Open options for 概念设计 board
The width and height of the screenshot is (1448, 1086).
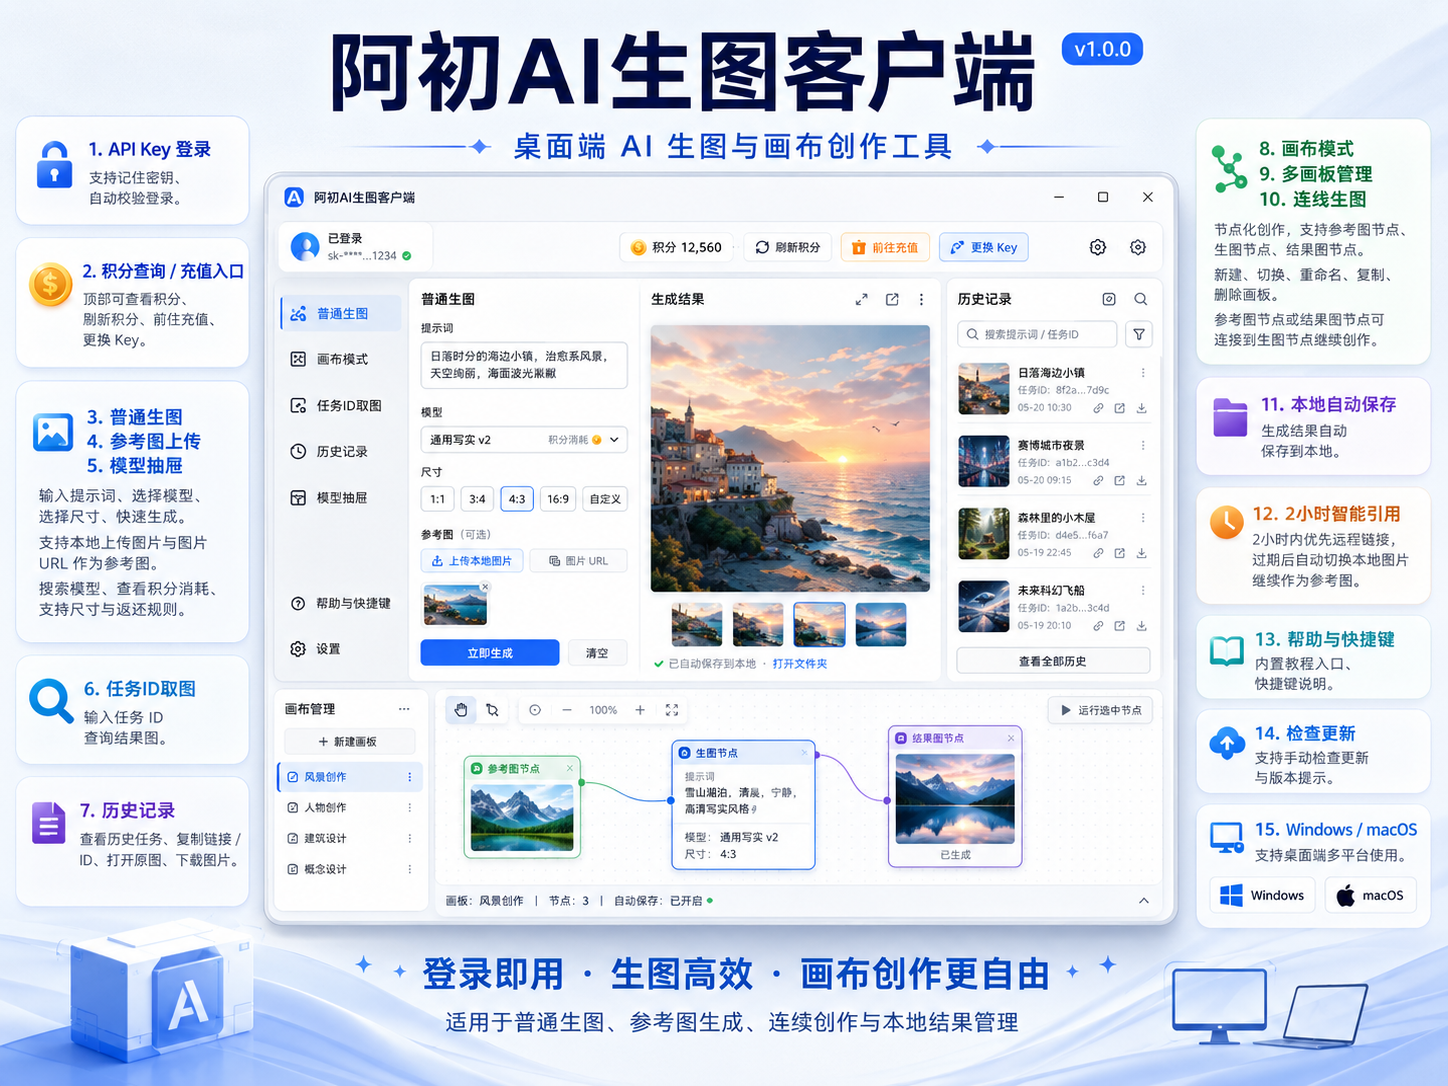pos(410,869)
